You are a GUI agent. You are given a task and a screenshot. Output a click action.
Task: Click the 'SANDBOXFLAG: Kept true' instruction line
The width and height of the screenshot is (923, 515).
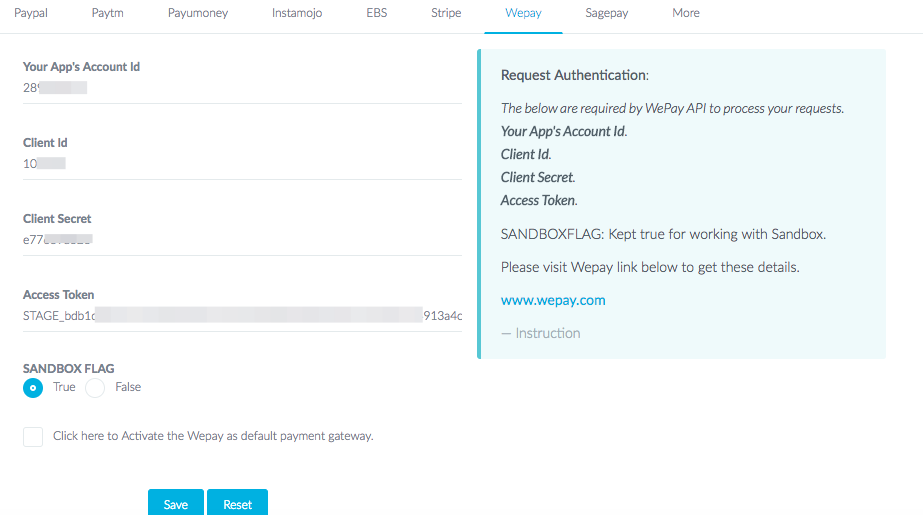pos(663,234)
